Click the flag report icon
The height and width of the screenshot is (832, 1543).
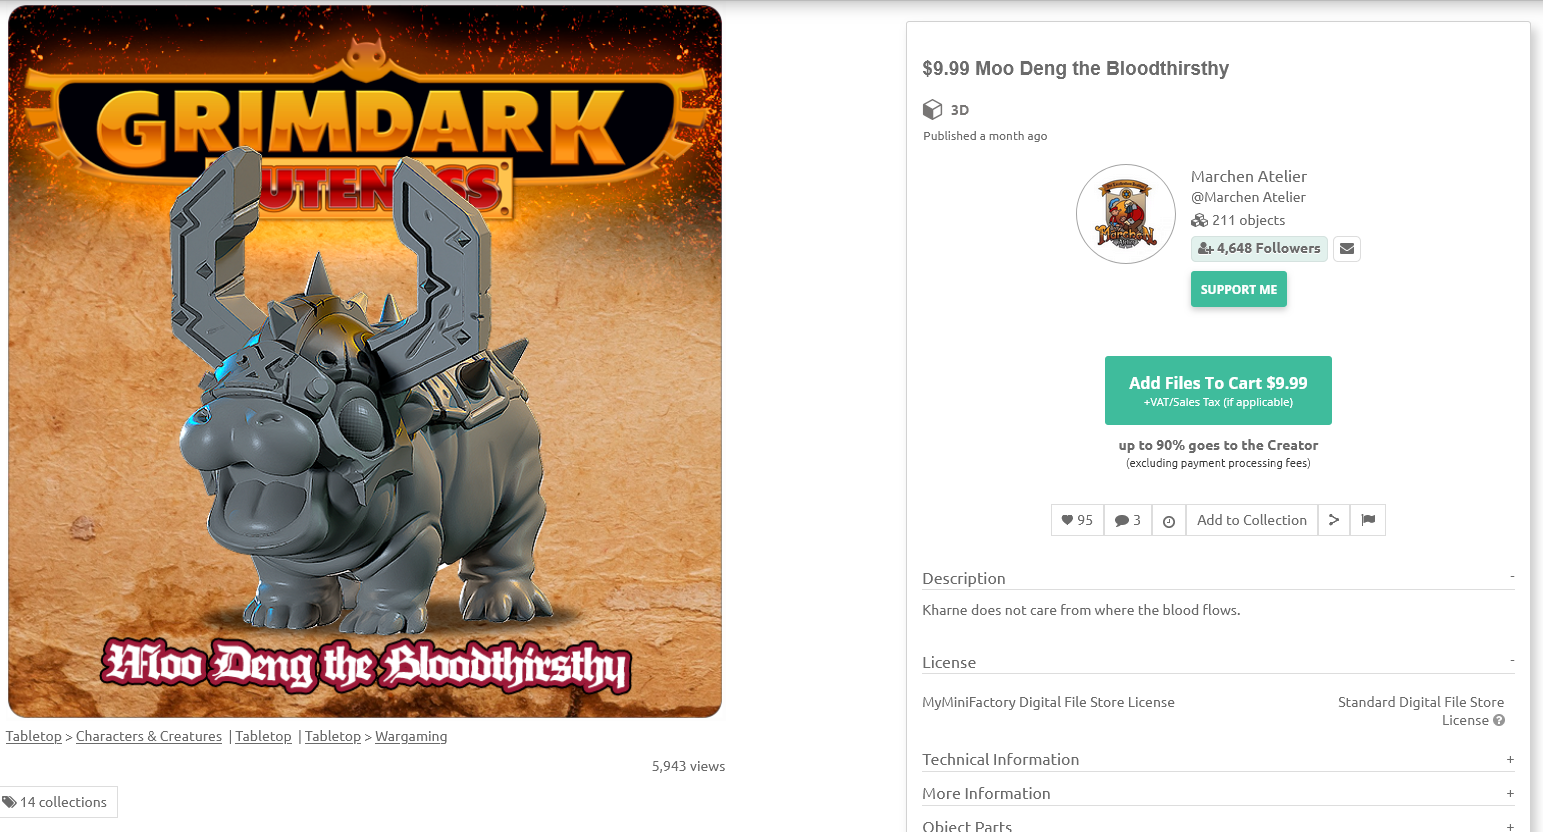click(x=1368, y=520)
